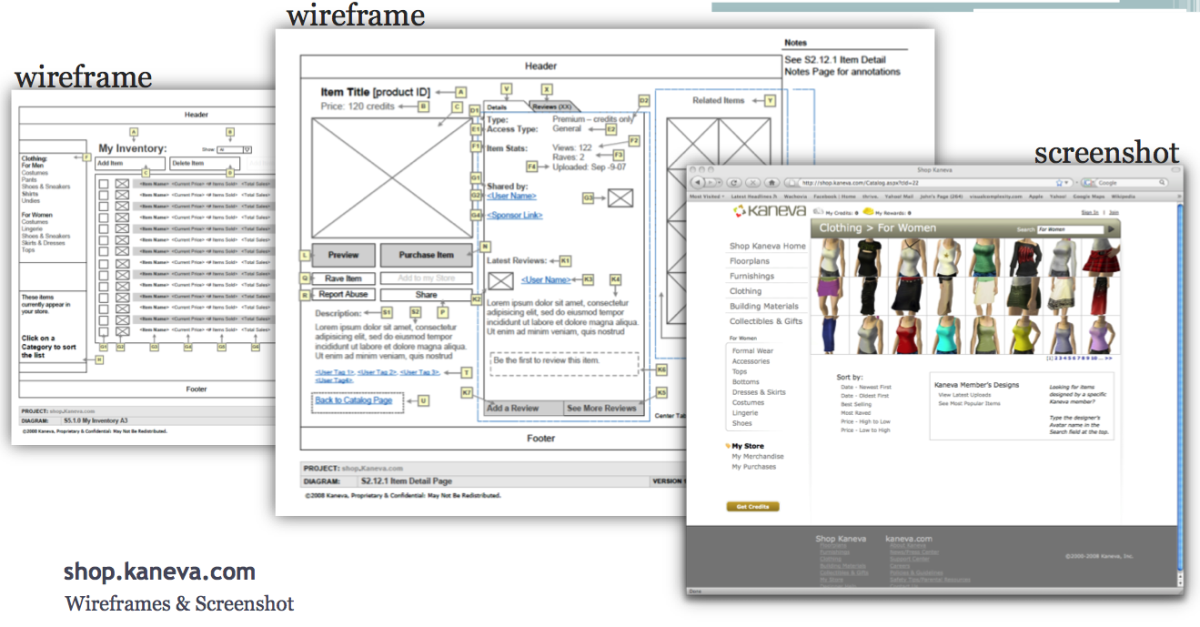The width and height of the screenshot is (1200, 627).
Task: Open the Google Maps bookmark
Action: 1089,196
